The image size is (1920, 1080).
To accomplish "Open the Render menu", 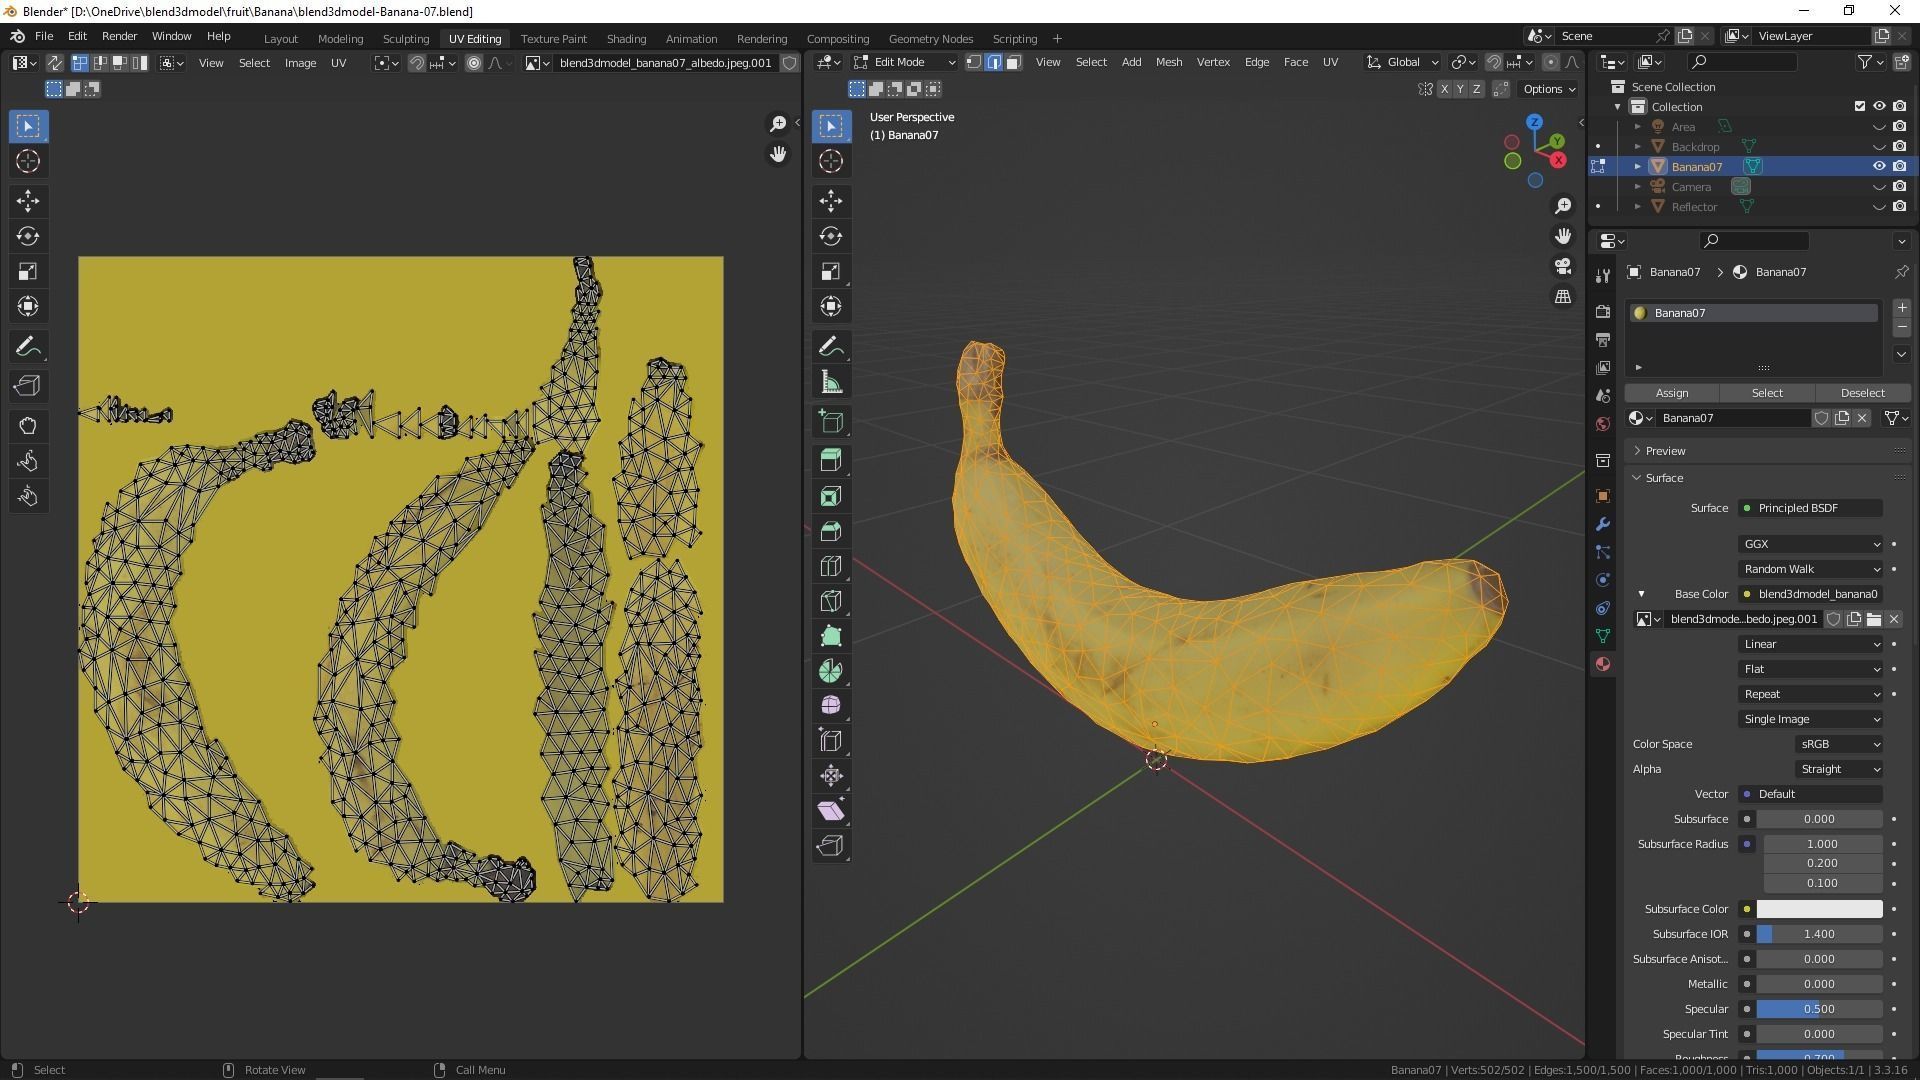I will pos(119,36).
